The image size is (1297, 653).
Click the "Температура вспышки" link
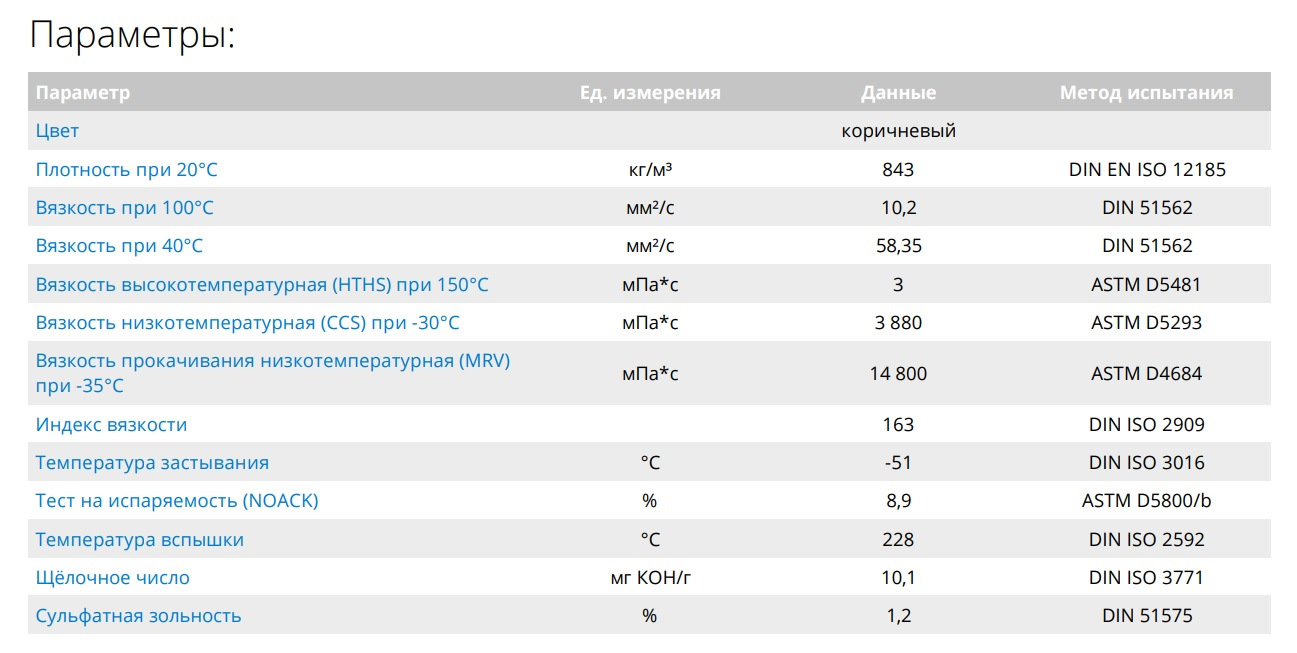pos(139,540)
